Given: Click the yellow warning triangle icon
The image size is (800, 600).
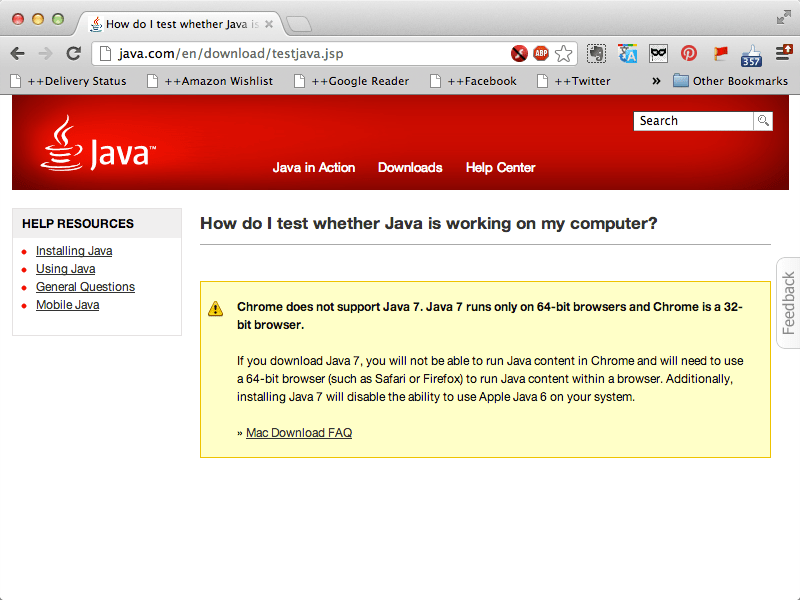Looking at the screenshot, I should (x=215, y=309).
